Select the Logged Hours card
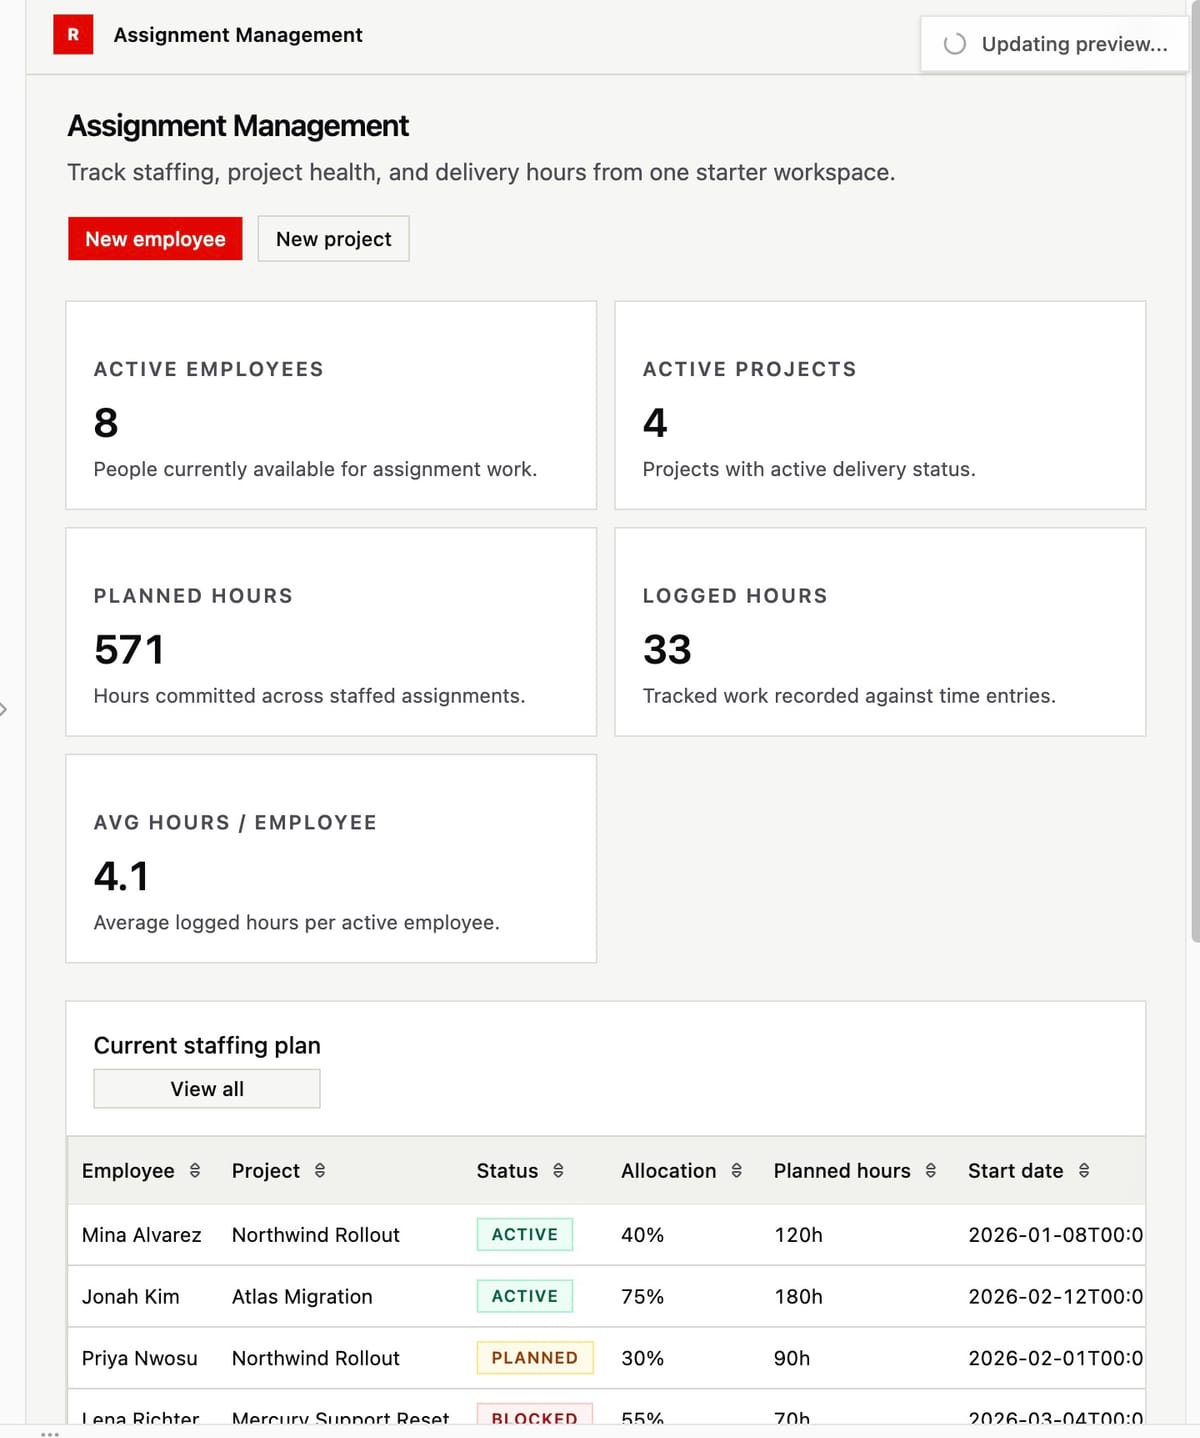 pyautogui.click(x=880, y=632)
